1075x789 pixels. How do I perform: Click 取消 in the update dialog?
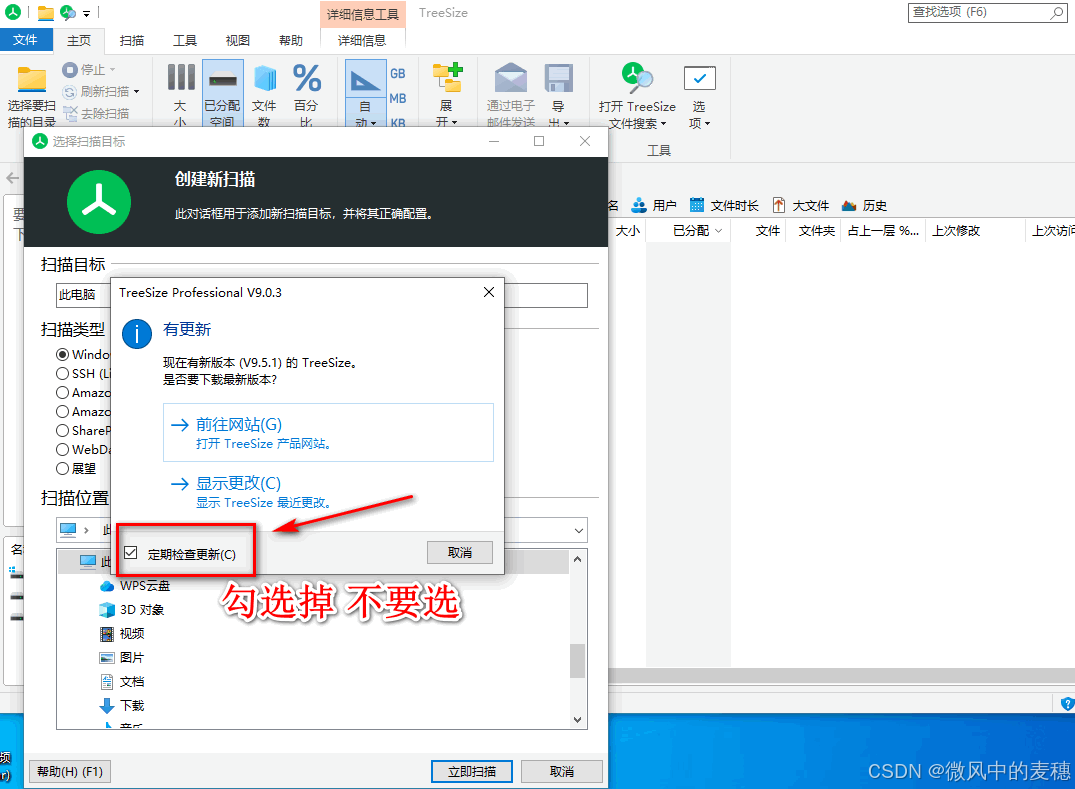(x=459, y=553)
